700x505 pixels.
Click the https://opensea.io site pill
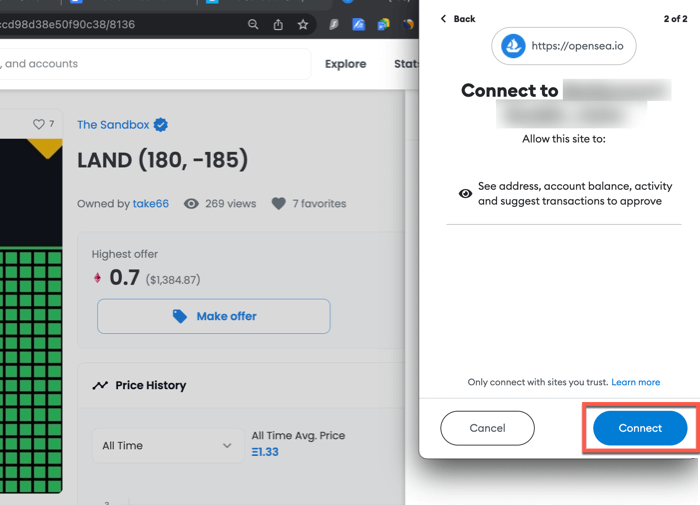[x=563, y=46]
